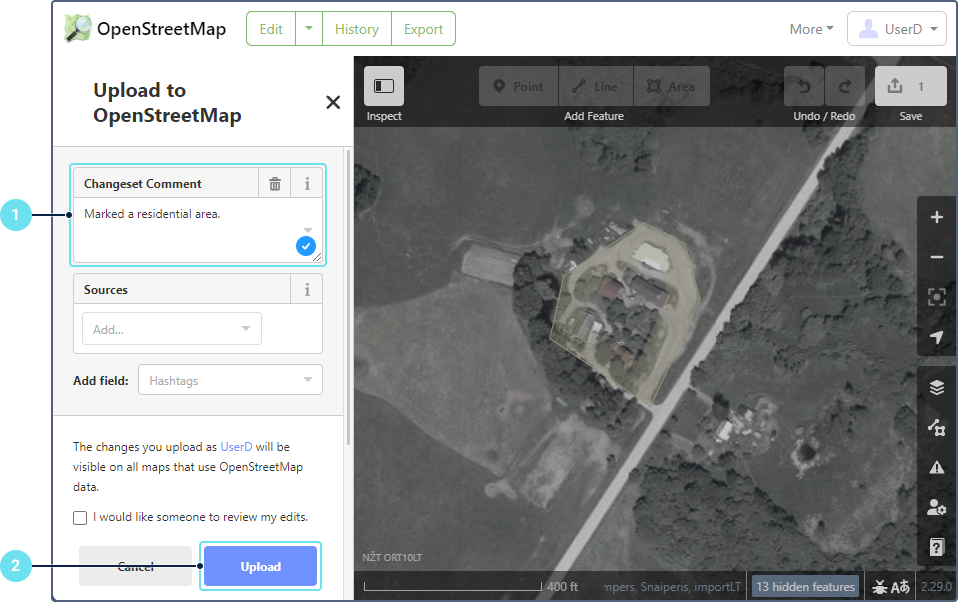Switch to the History tab
958x602 pixels.
(356, 29)
